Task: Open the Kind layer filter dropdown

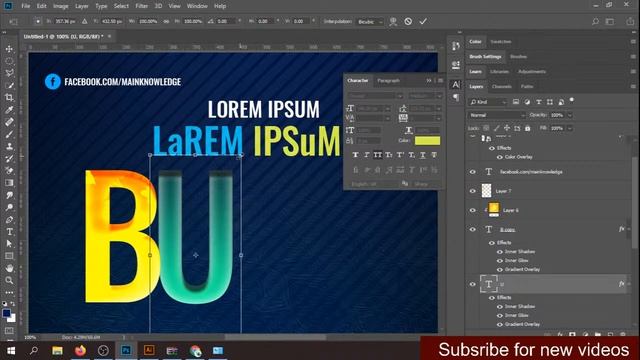Action: 487,102
